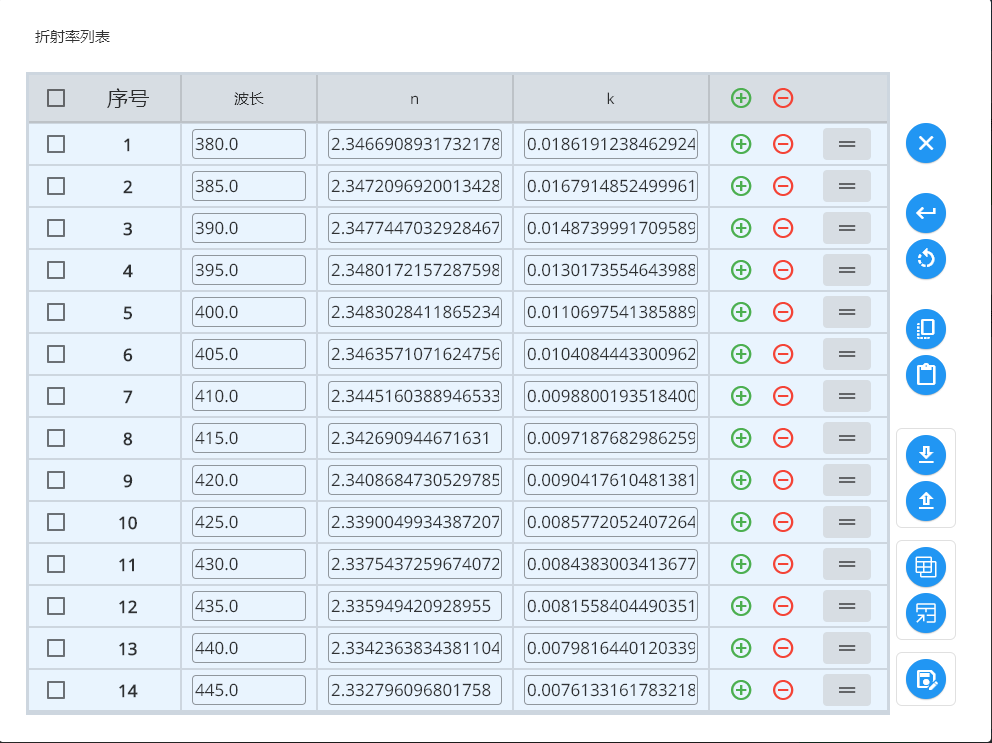Add a row using the header plus icon
The height and width of the screenshot is (743, 992).
[x=739, y=97]
